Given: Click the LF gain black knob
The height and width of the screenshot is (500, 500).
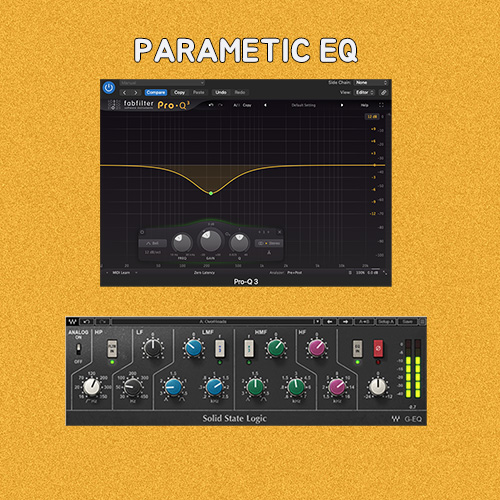Looking at the screenshot, I should (x=153, y=348).
